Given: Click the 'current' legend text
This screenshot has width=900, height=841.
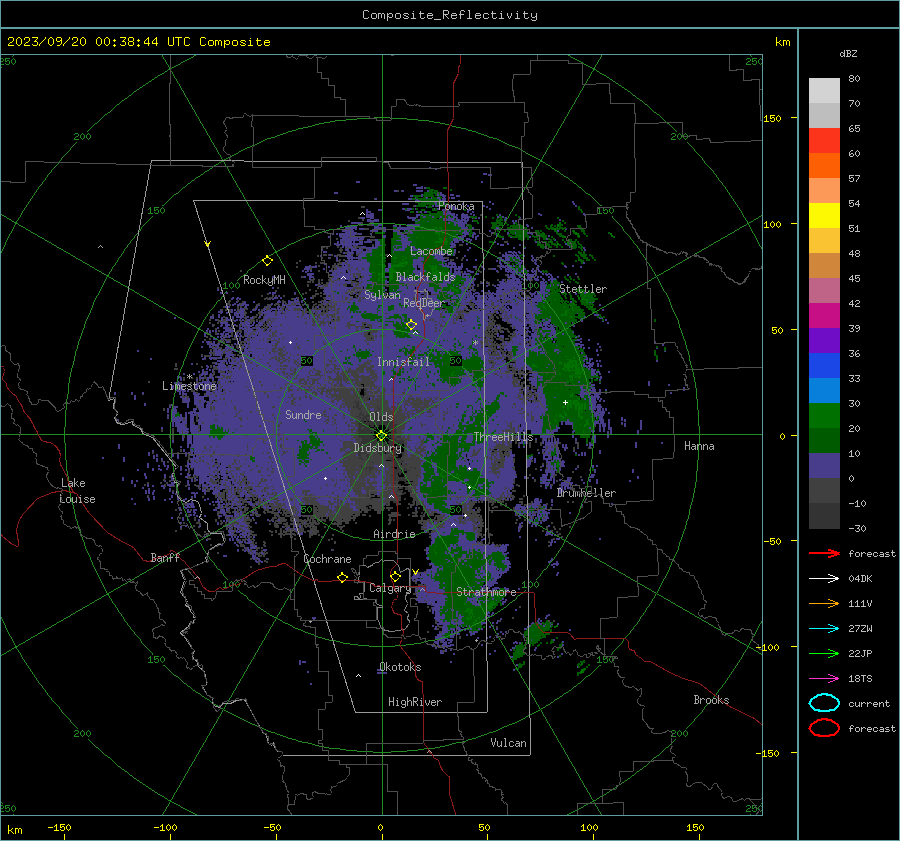Looking at the screenshot, I should pos(868,703).
